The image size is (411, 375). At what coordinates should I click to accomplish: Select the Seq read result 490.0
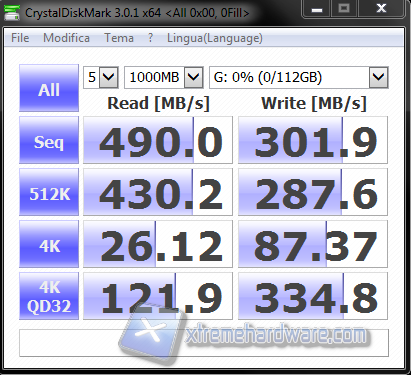coord(158,140)
